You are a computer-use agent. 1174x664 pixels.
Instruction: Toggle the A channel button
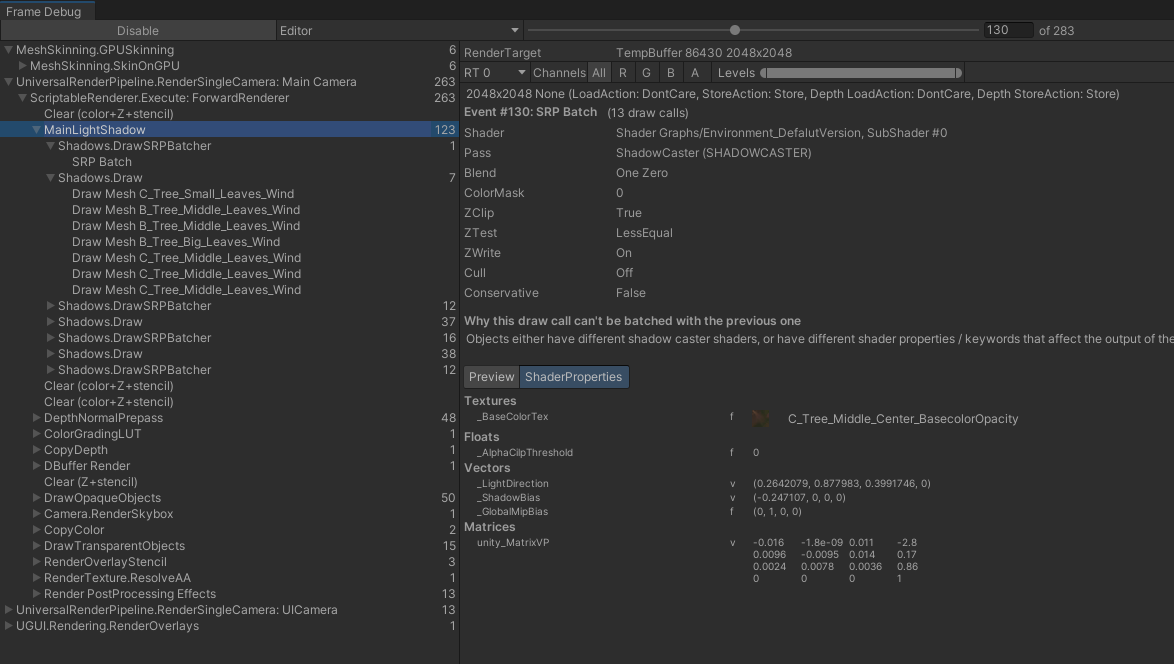pyautogui.click(x=695, y=73)
